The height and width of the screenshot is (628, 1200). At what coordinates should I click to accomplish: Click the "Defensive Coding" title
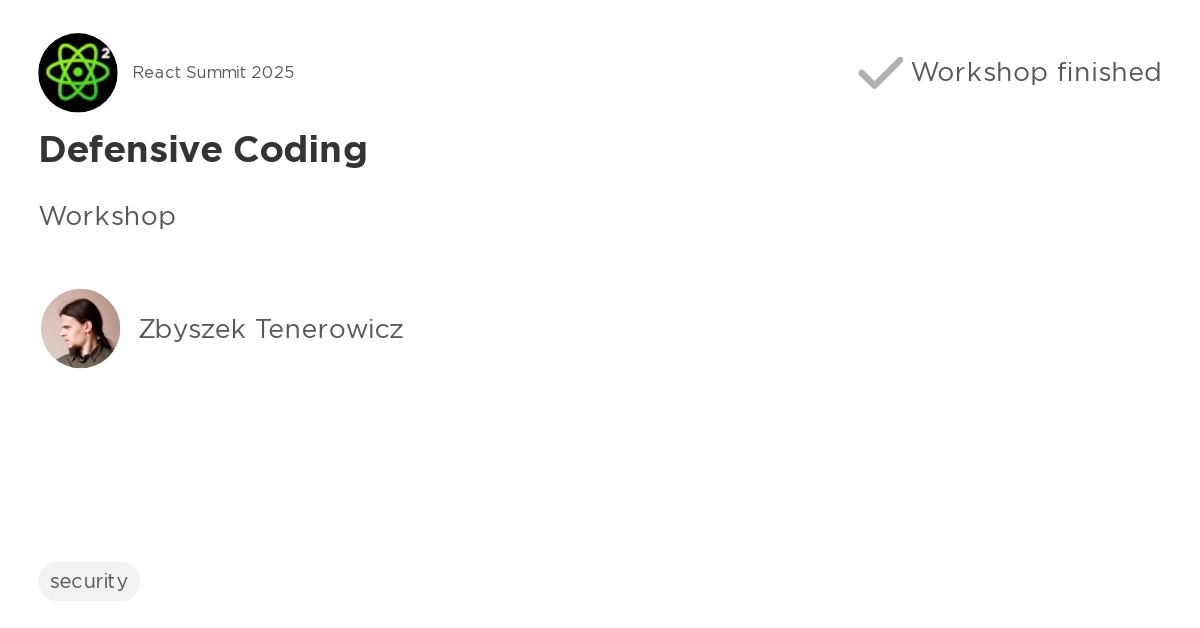pyautogui.click(x=203, y=150)
